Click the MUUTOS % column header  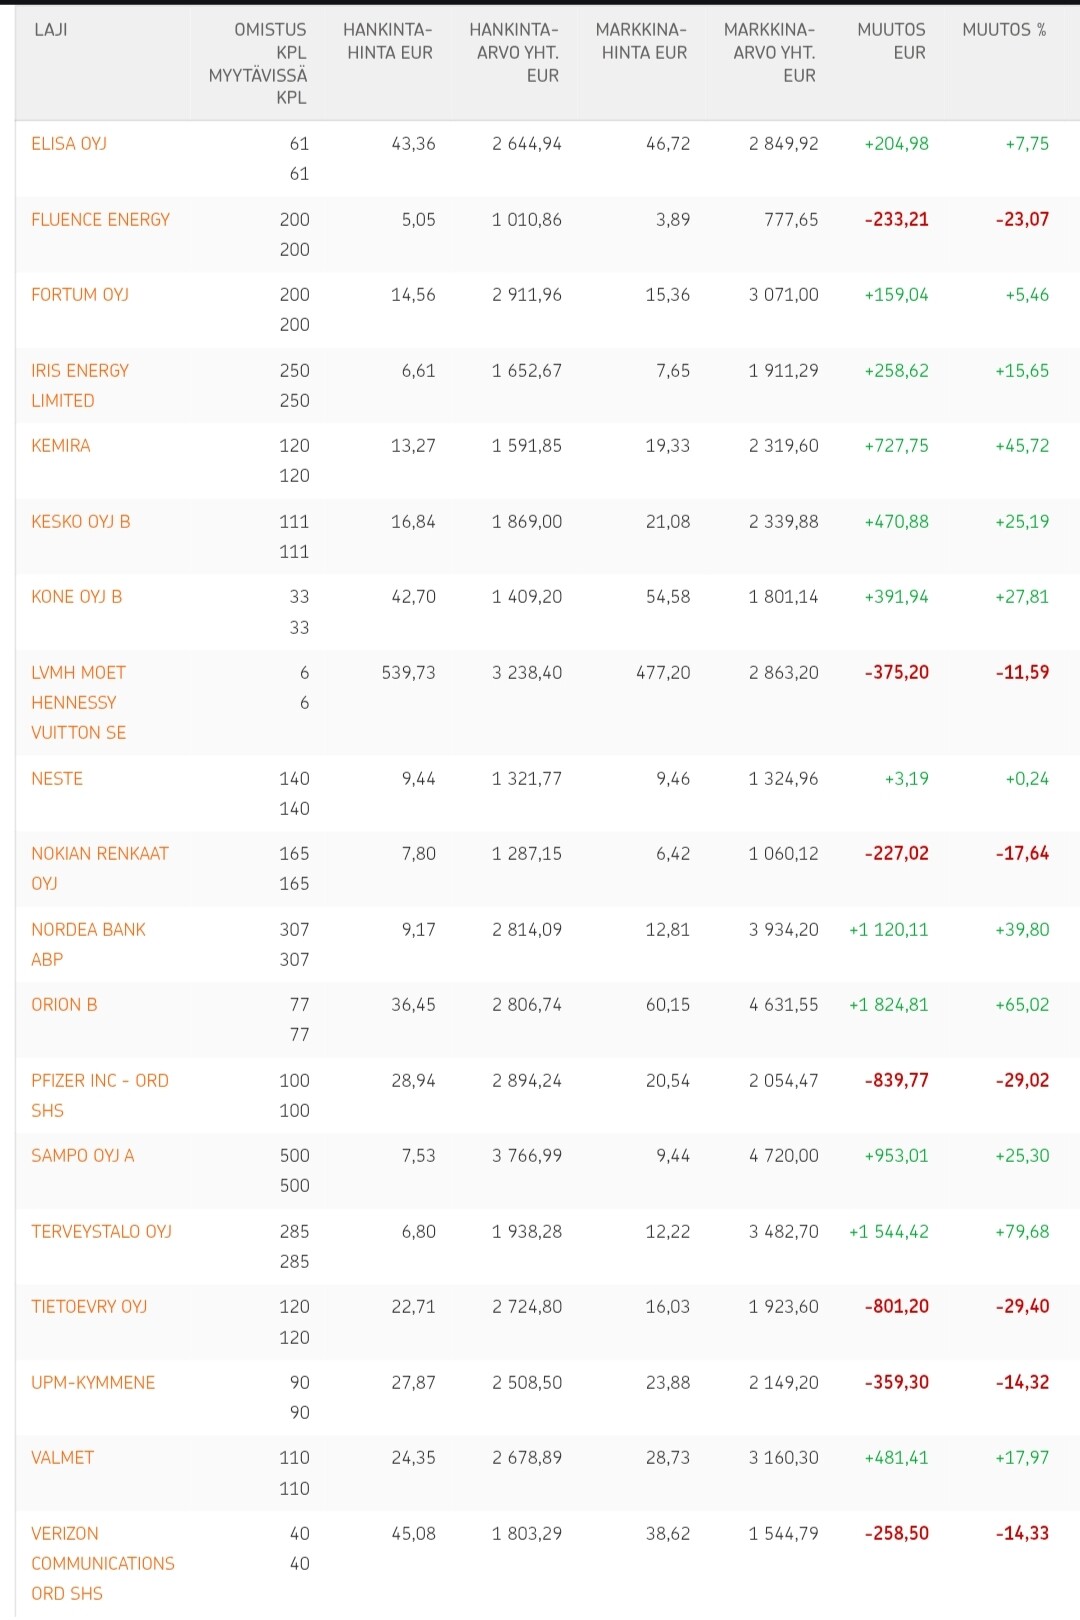point(1004,30)
